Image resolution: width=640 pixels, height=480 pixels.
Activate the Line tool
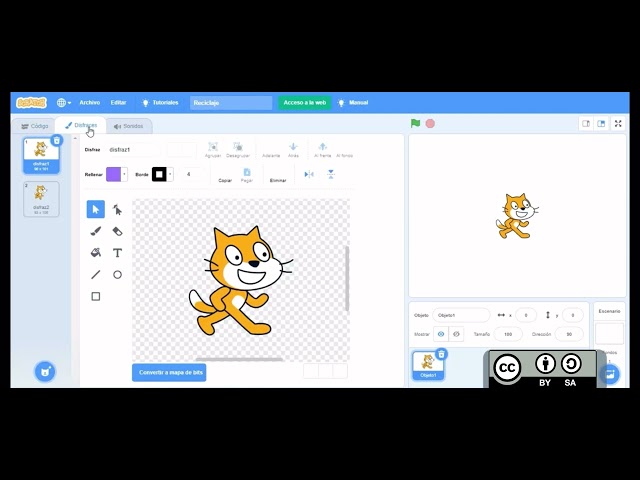tap(96, 274)
